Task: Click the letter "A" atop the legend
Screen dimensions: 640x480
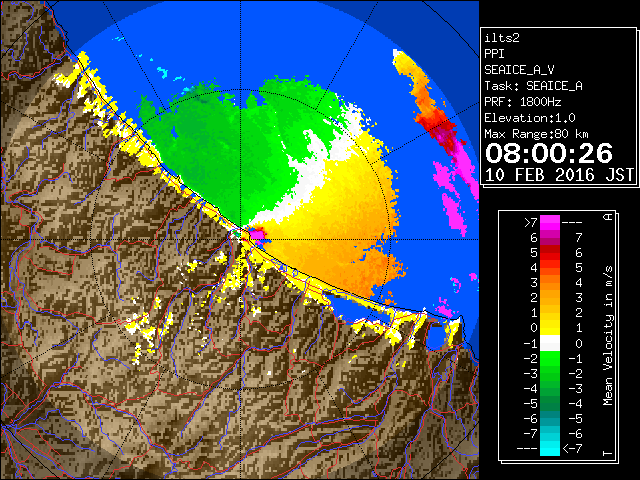Action: pyautogui.click(x=608, y=217)
